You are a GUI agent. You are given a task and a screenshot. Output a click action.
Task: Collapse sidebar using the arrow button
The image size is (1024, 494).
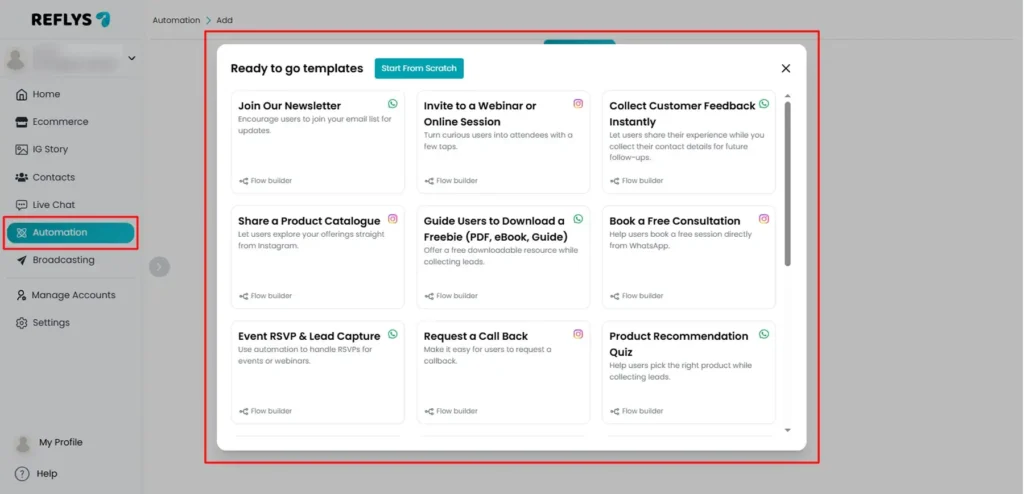click(x=160, y=266)
